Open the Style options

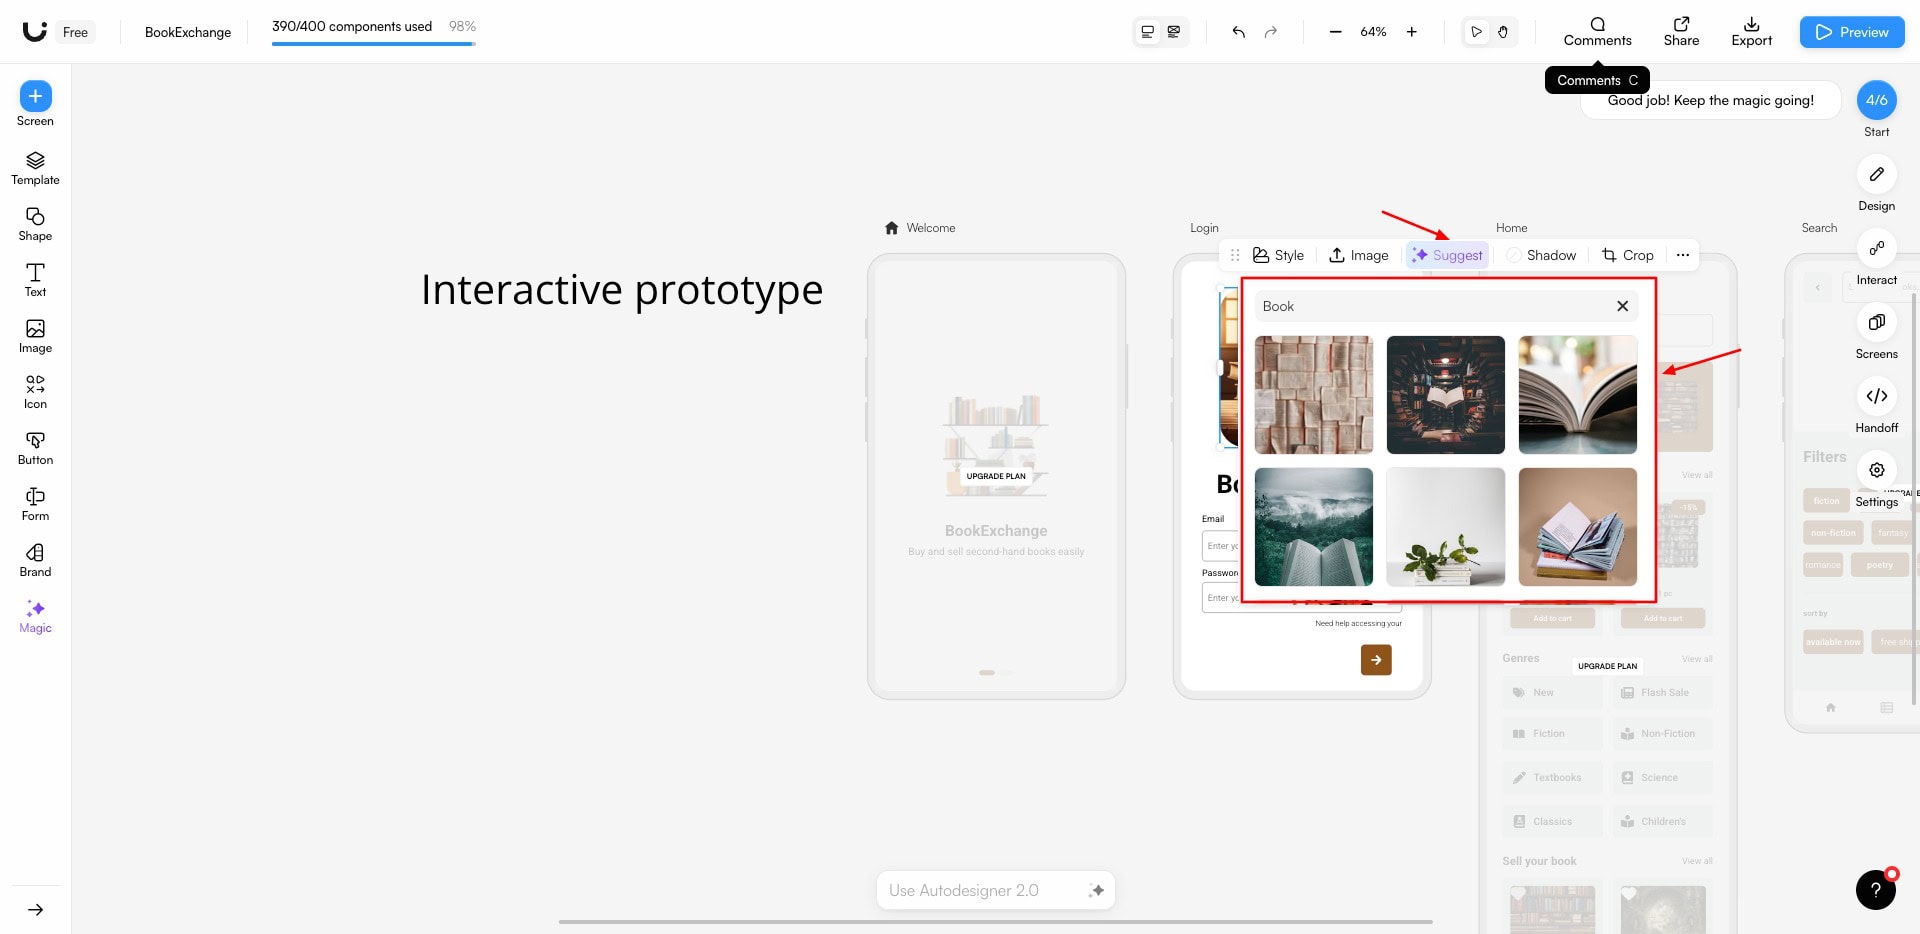1278,255
